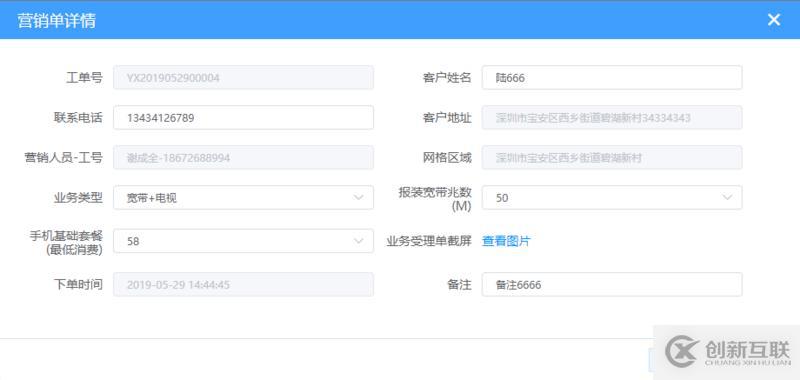Viewport: 800px width, 380px height.
Task: Click the 业务类型 label
Action: [78, 198]
